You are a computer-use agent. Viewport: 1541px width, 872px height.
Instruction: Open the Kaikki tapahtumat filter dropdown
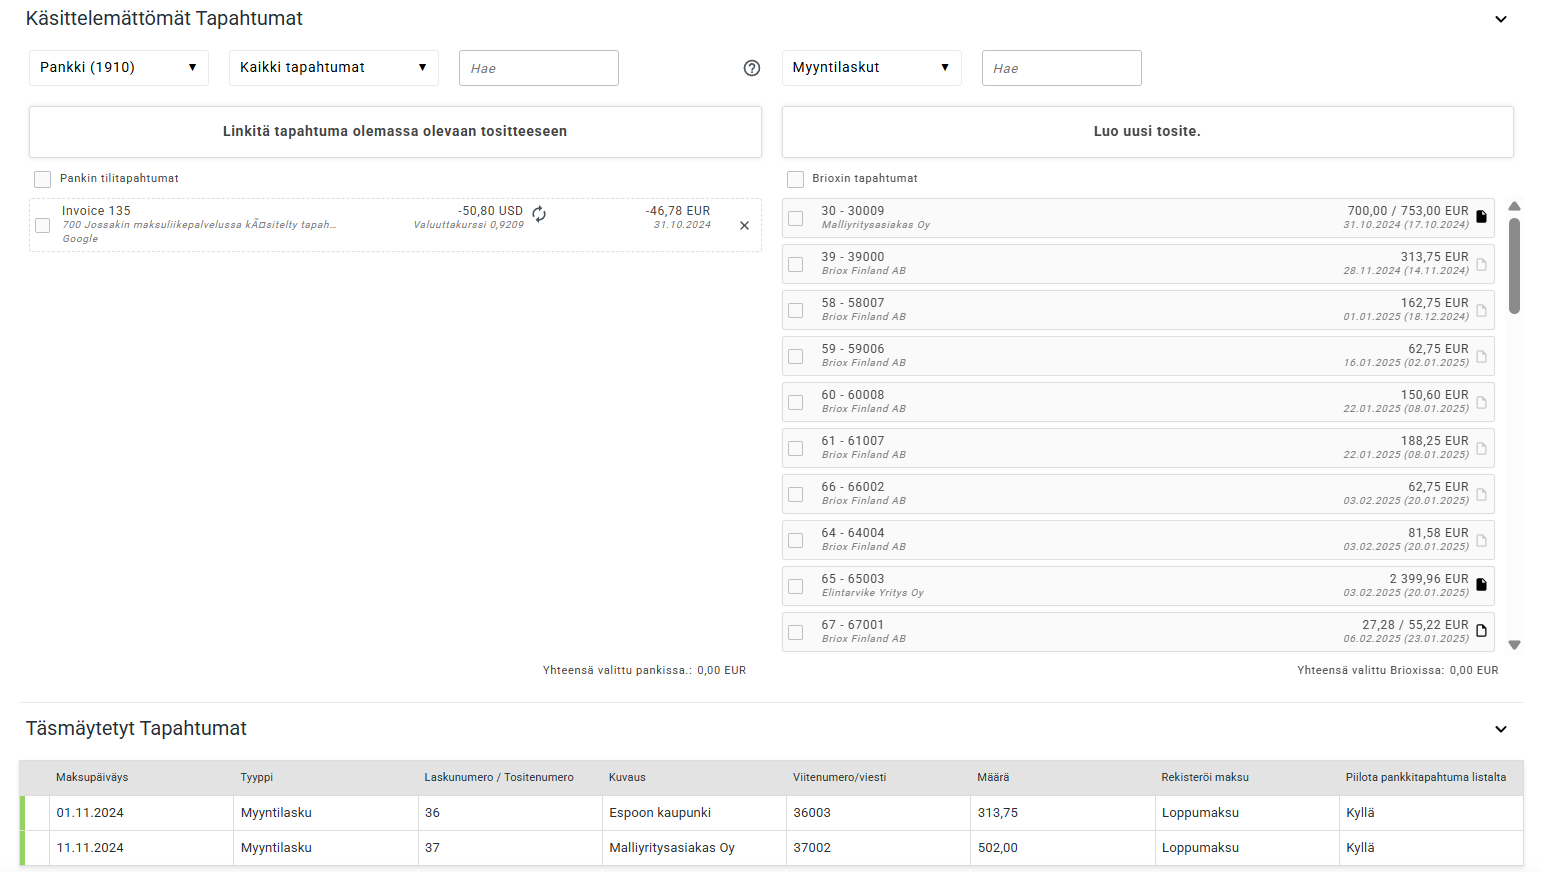(x=333, y=68)
